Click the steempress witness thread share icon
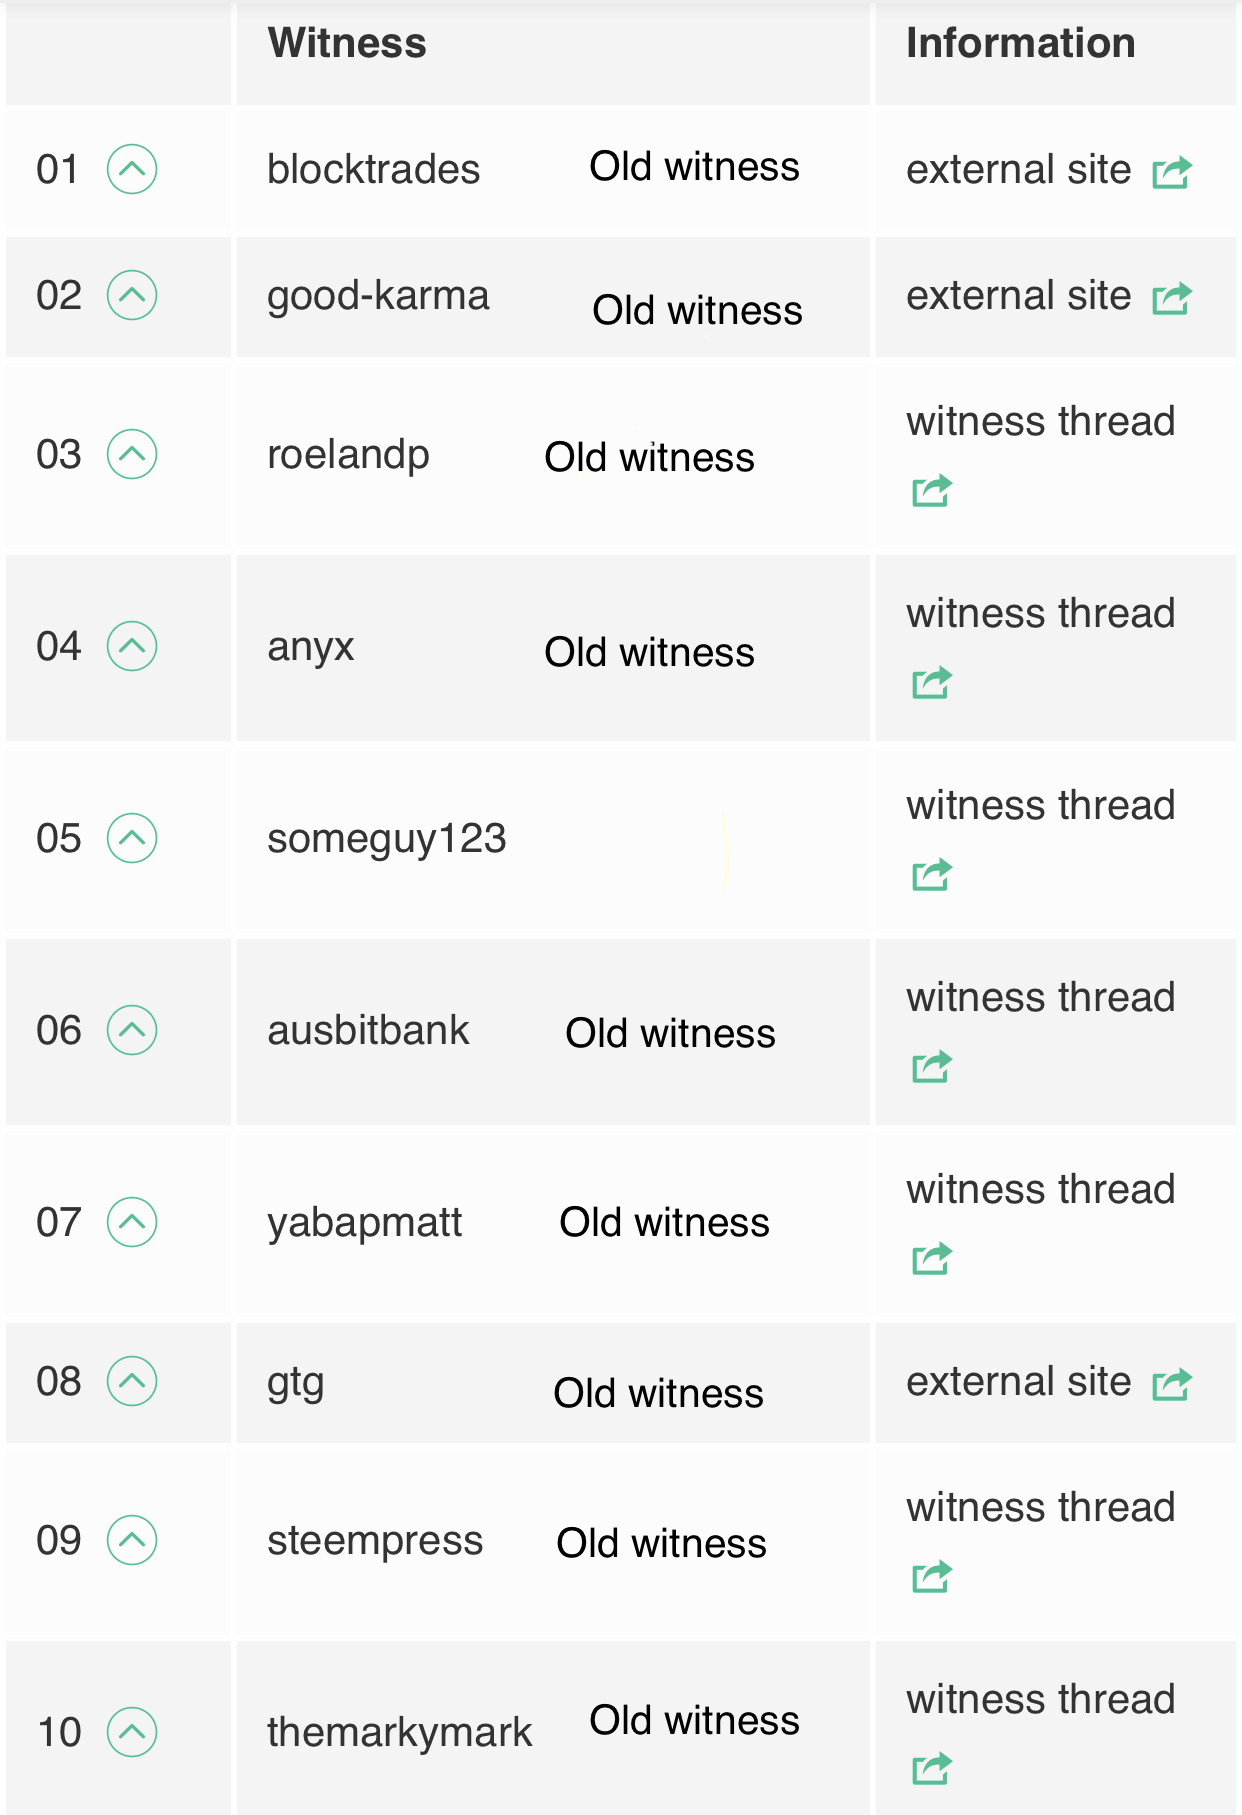 (932, 1576)
